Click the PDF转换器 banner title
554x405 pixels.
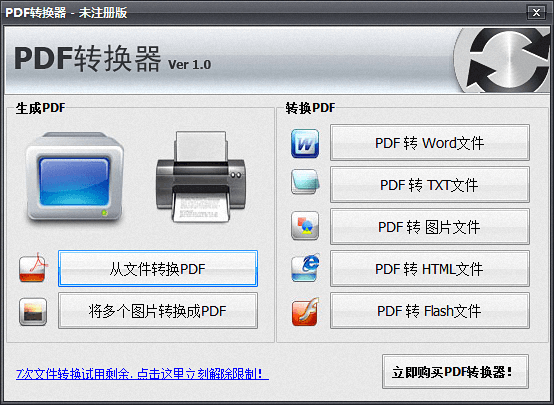click(87, 59)
